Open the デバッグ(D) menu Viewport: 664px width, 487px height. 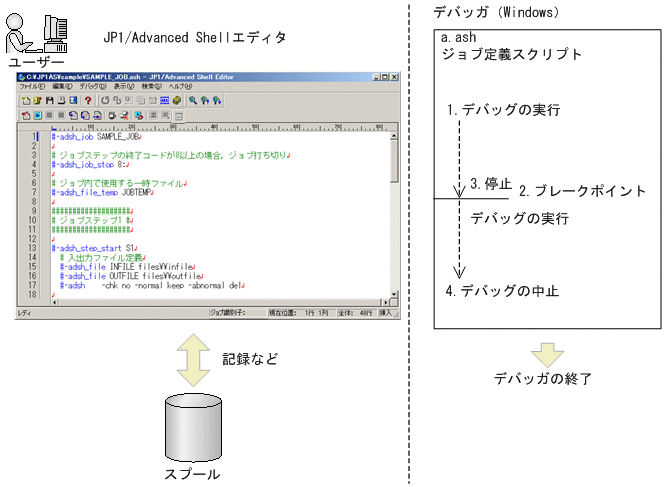click(93, 86)
